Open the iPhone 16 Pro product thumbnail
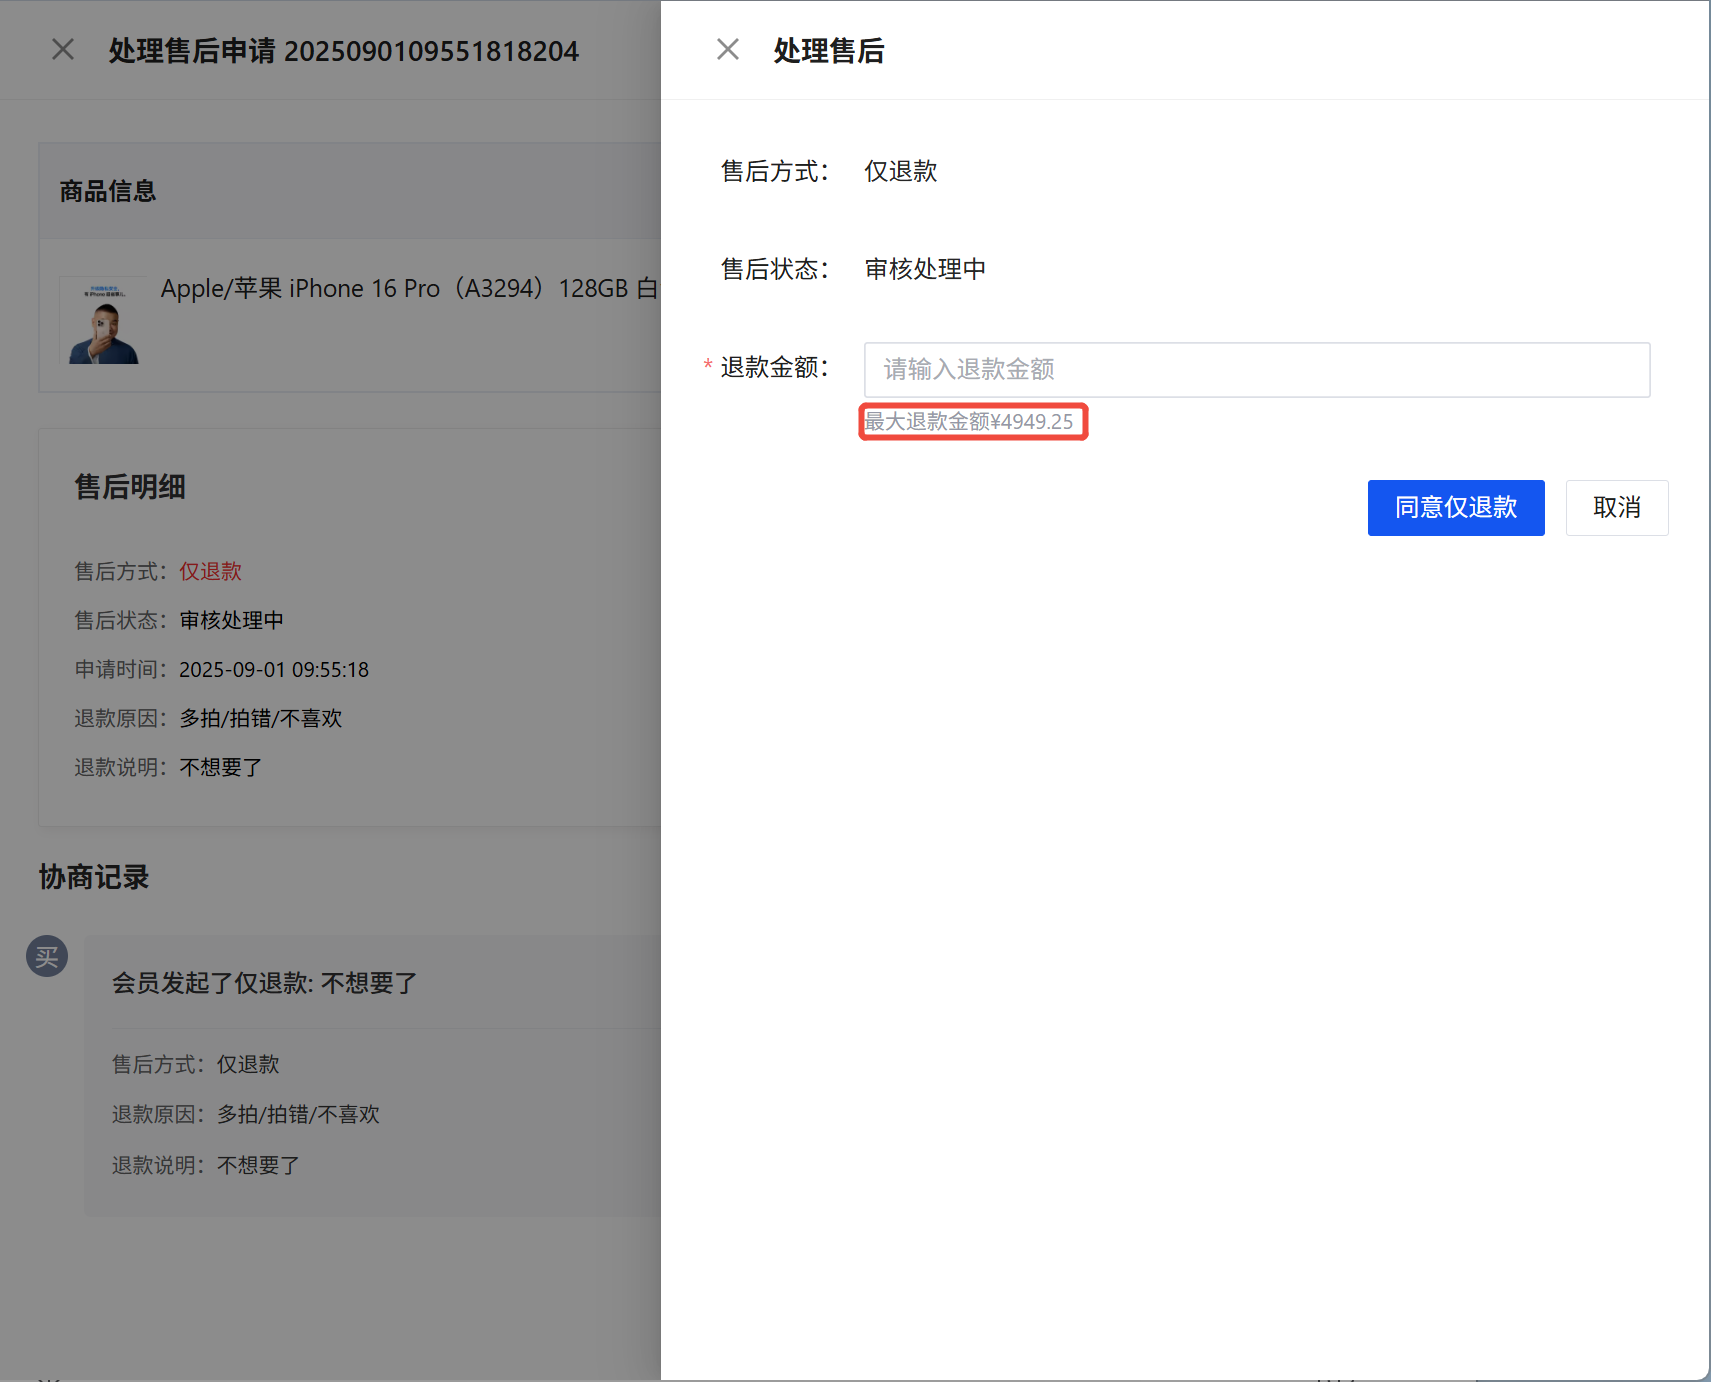The image size is (1711, 1382). click(103, 320)
